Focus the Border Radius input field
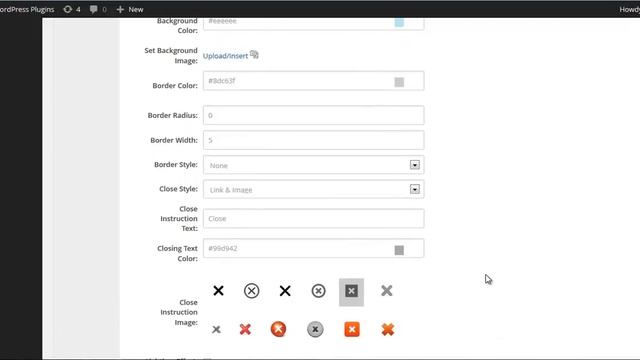 point(313,115)
